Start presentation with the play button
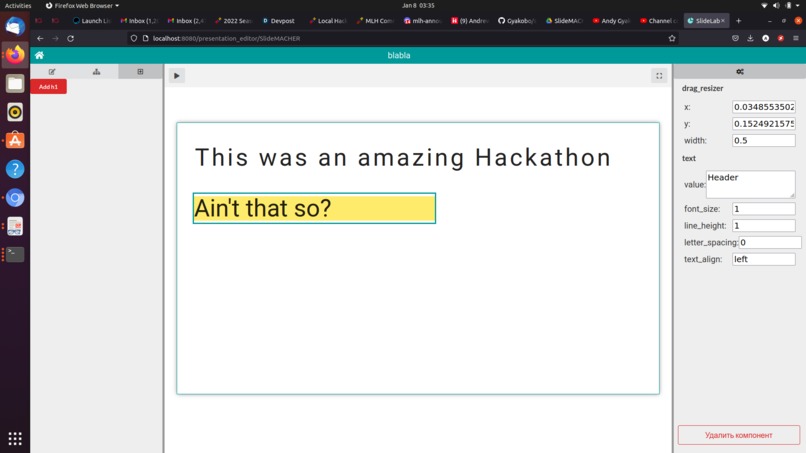Image resolution: width=806 pixels, height=453 pixels. 177,76
